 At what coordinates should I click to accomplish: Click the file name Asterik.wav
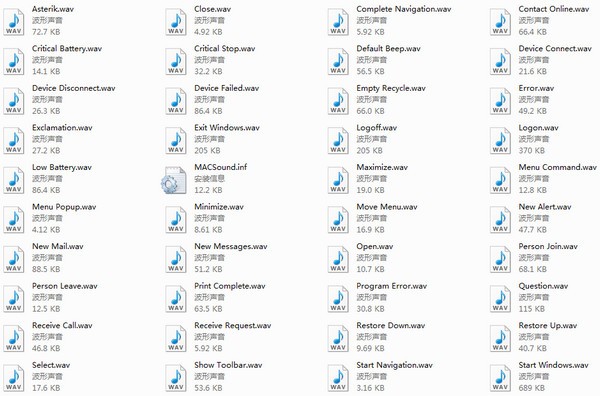53,9
